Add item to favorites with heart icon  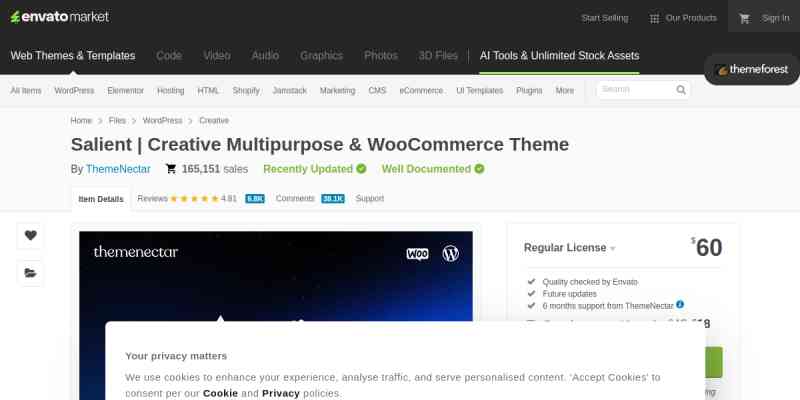coord(30,236)
